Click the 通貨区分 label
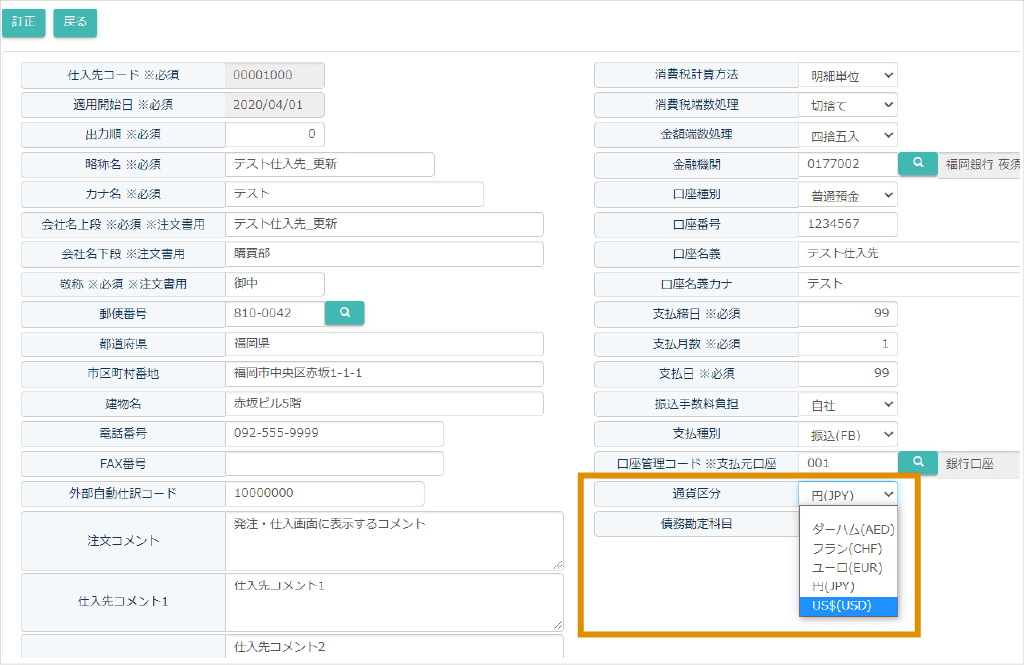 pyautogui.click(x=696, y=494)
